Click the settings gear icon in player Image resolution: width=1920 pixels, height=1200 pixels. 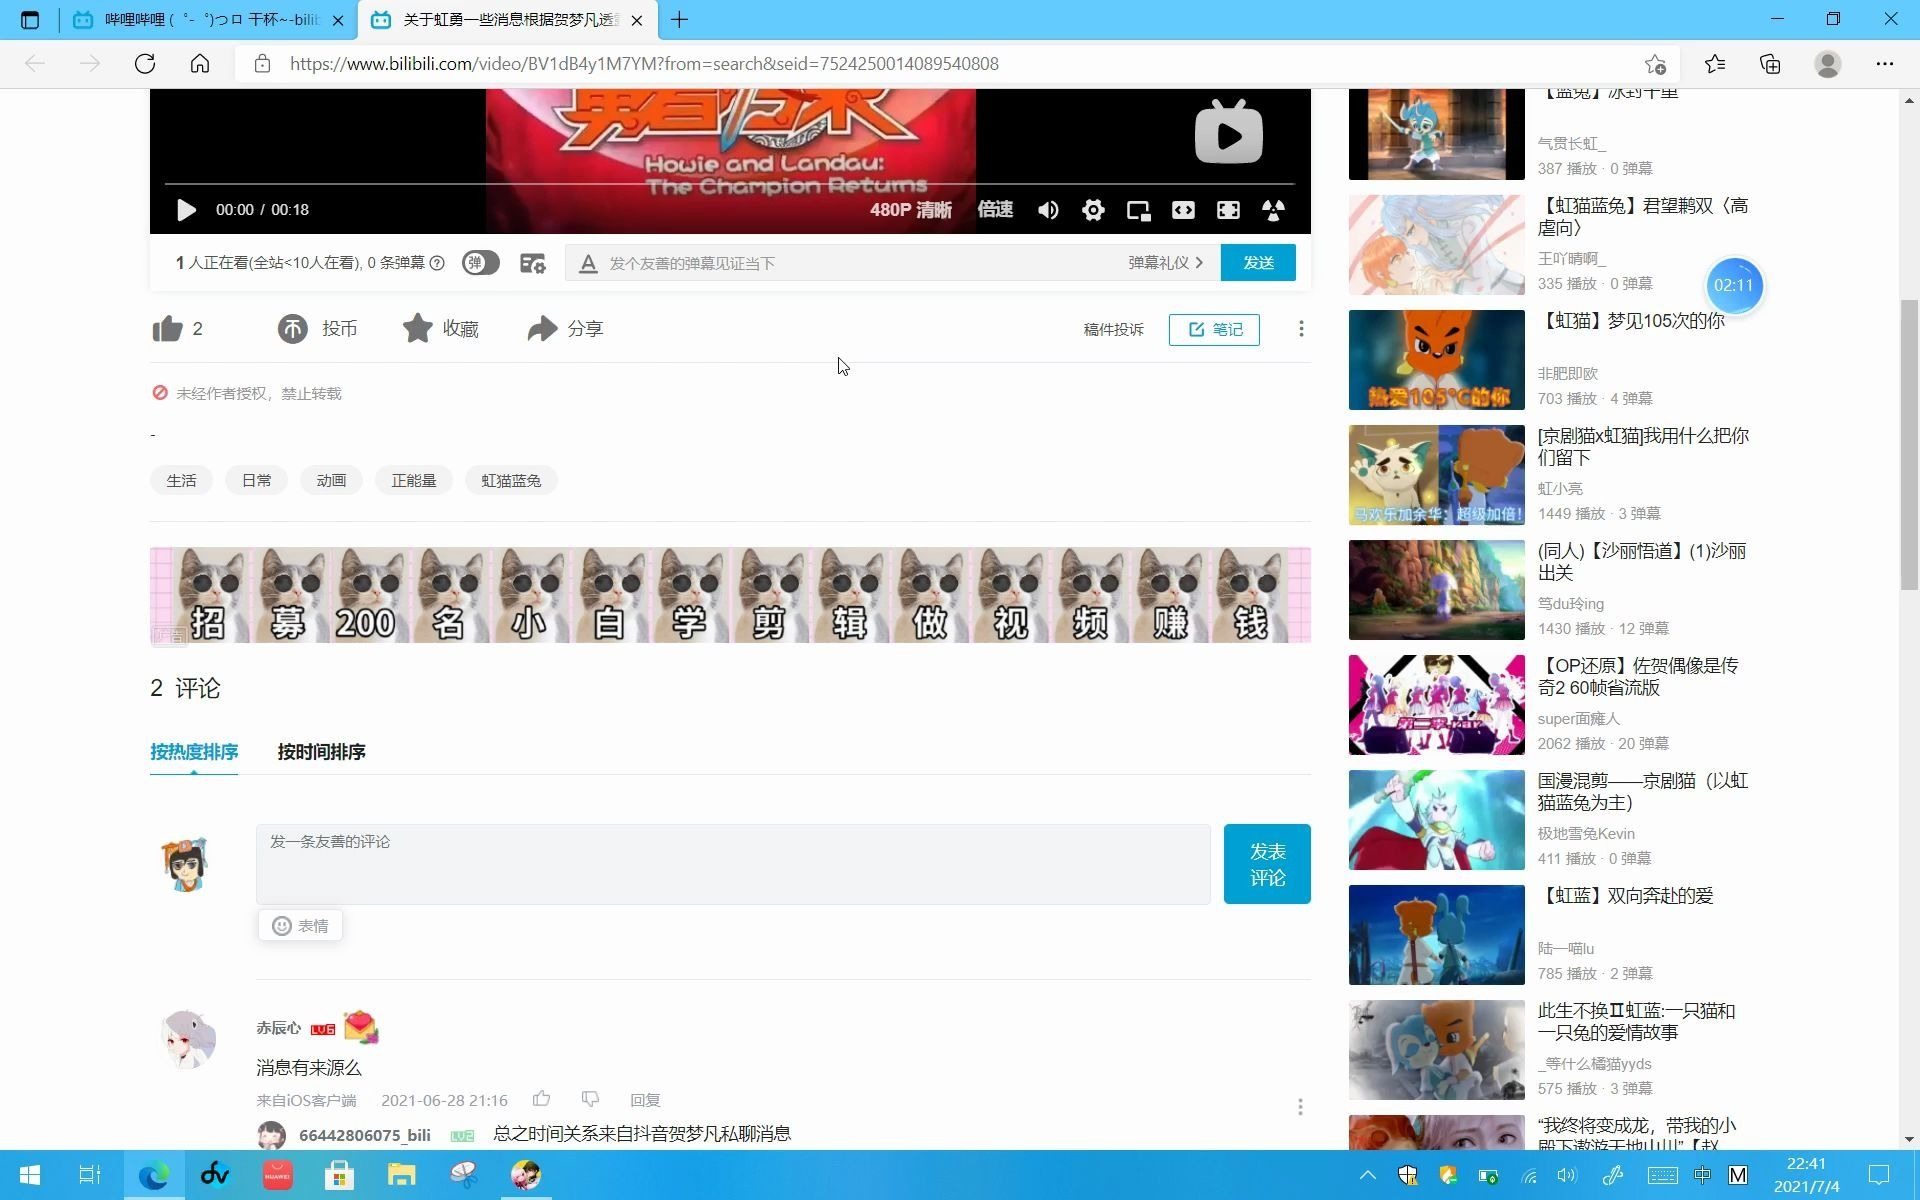pyautogui.click(x=1092, y=209)
